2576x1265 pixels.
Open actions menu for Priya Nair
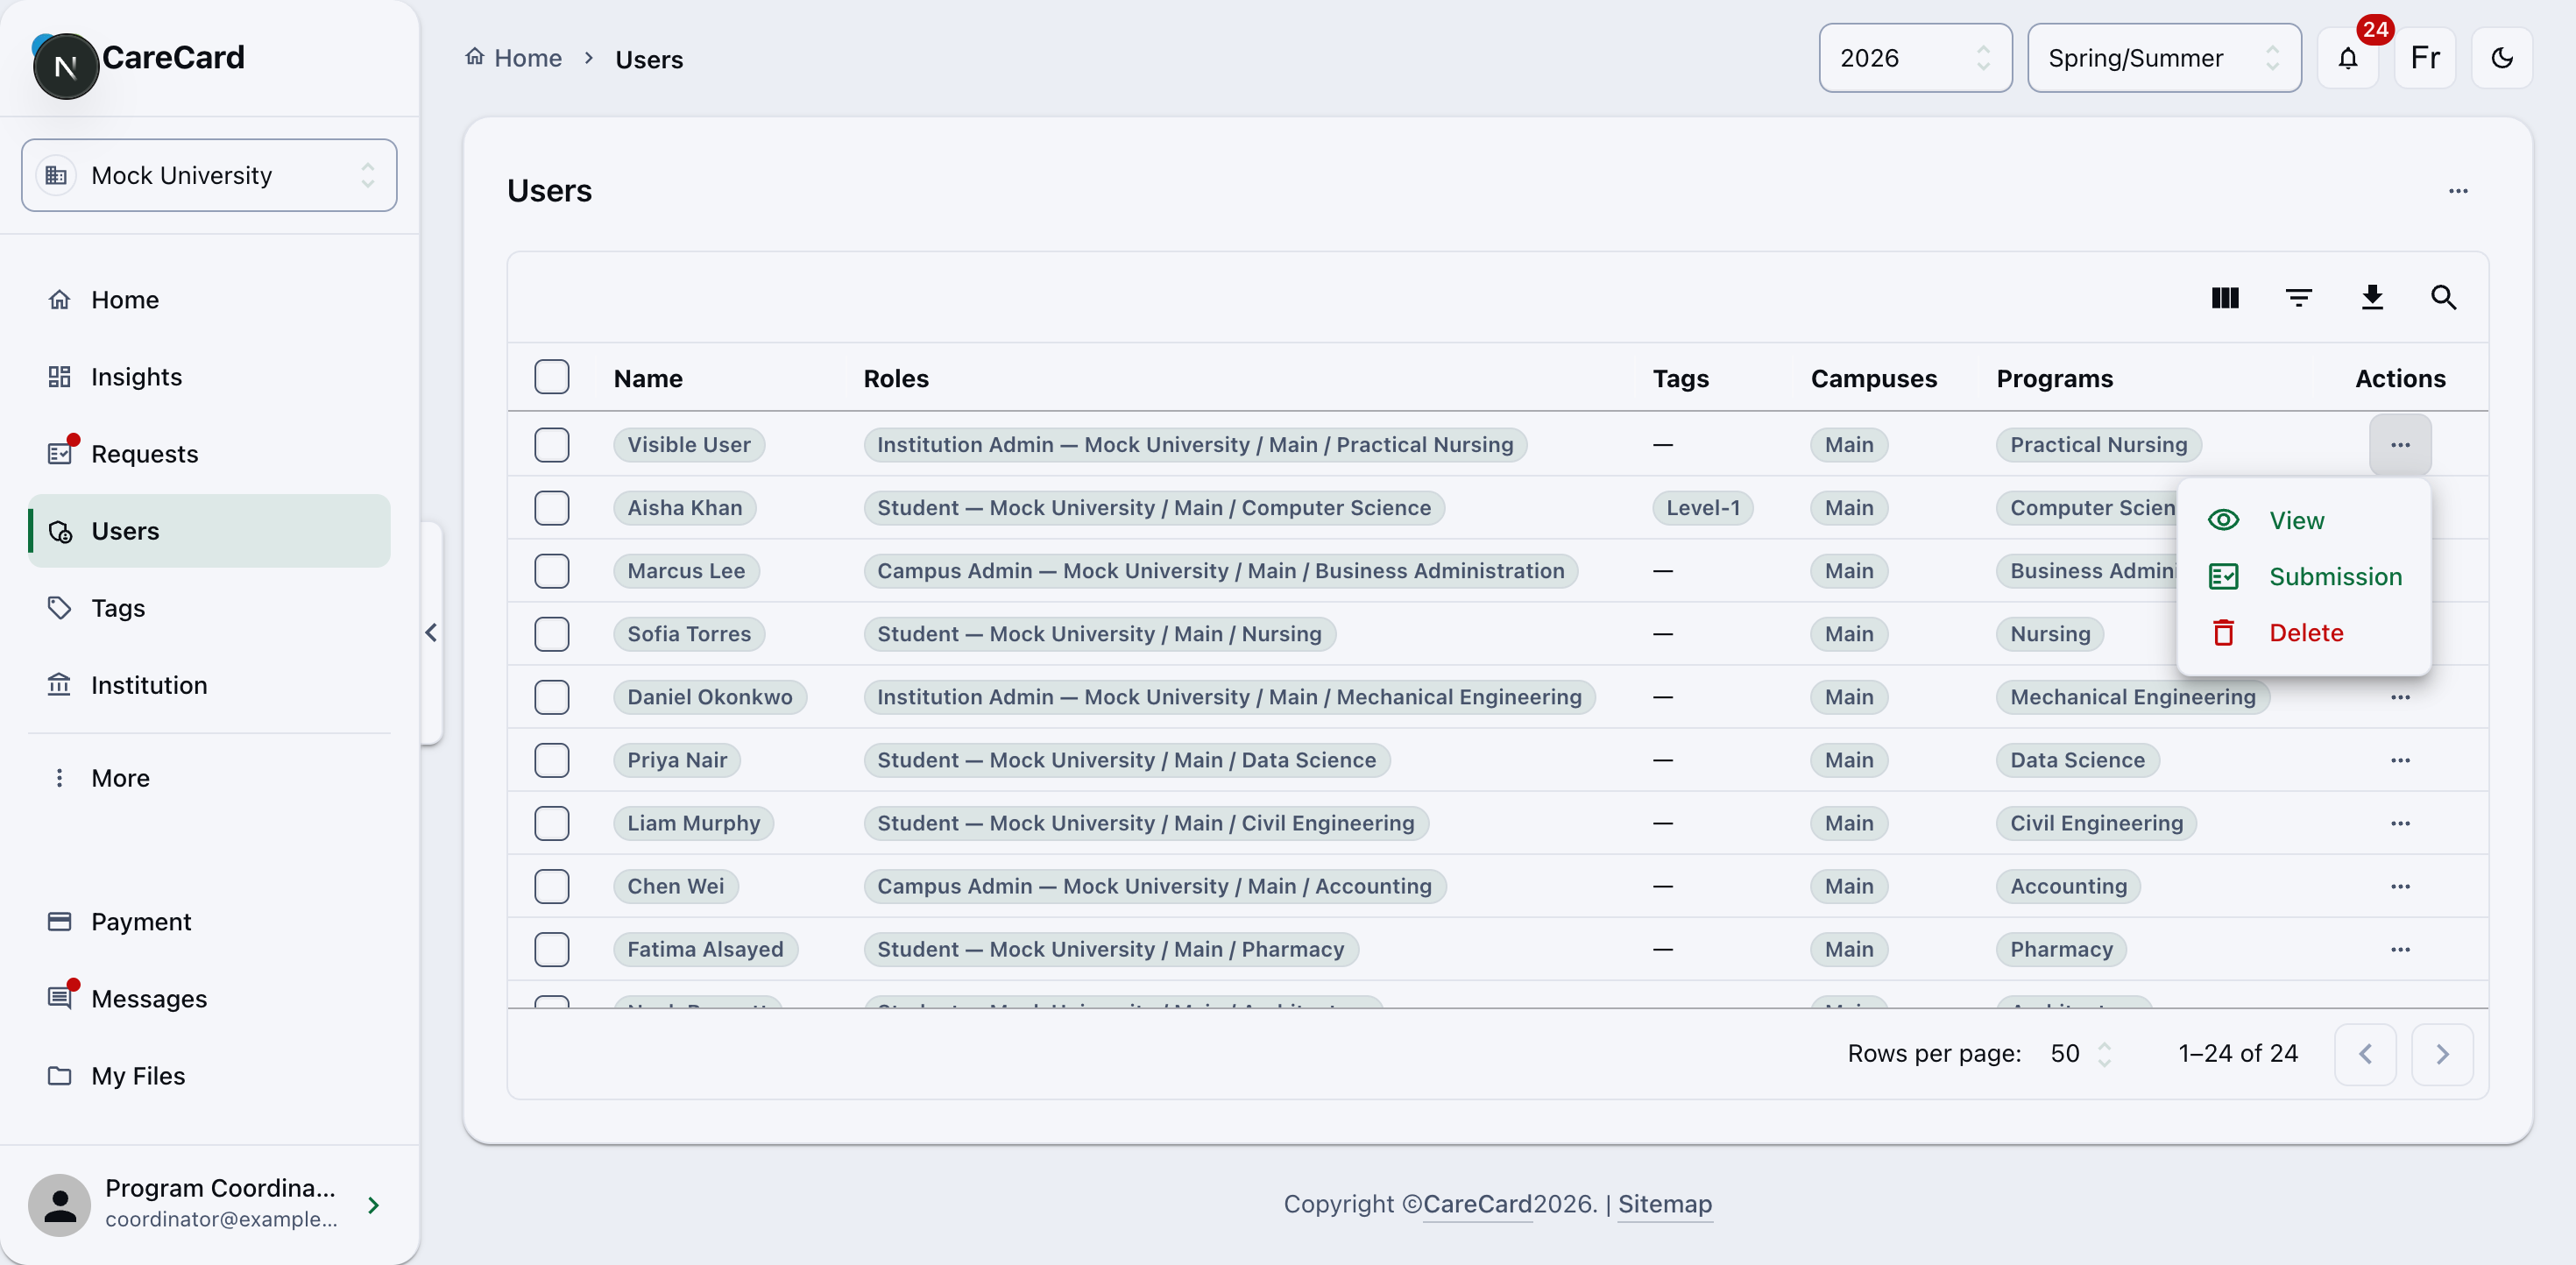click(x=2400, y=760)
